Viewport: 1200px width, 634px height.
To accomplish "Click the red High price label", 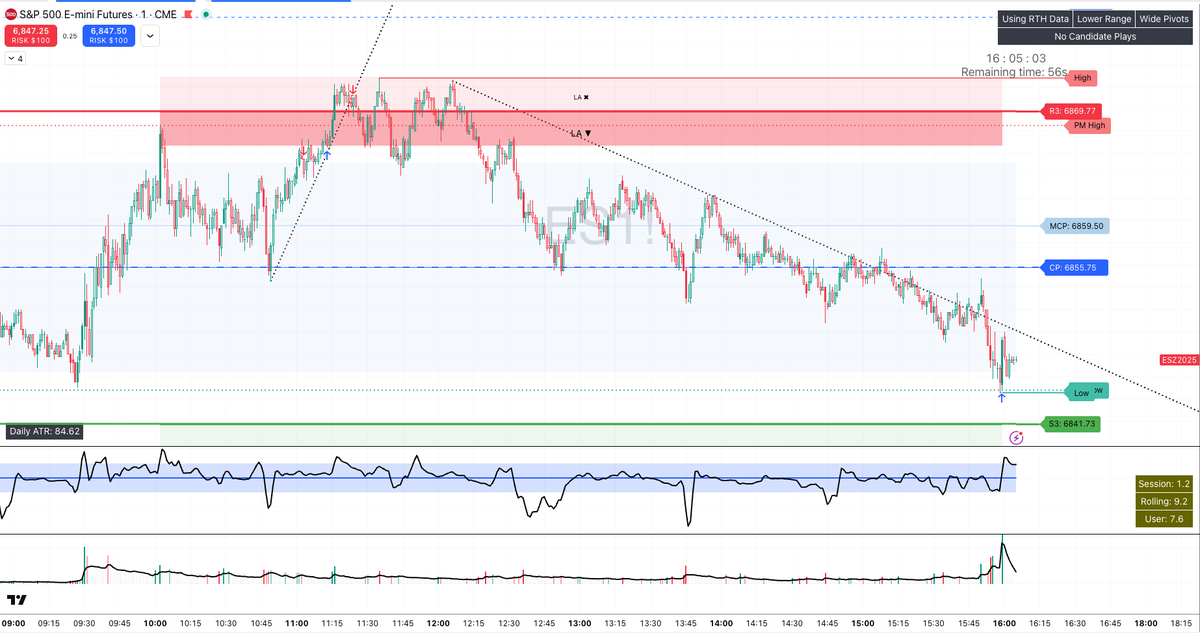I will (1082, 78).
